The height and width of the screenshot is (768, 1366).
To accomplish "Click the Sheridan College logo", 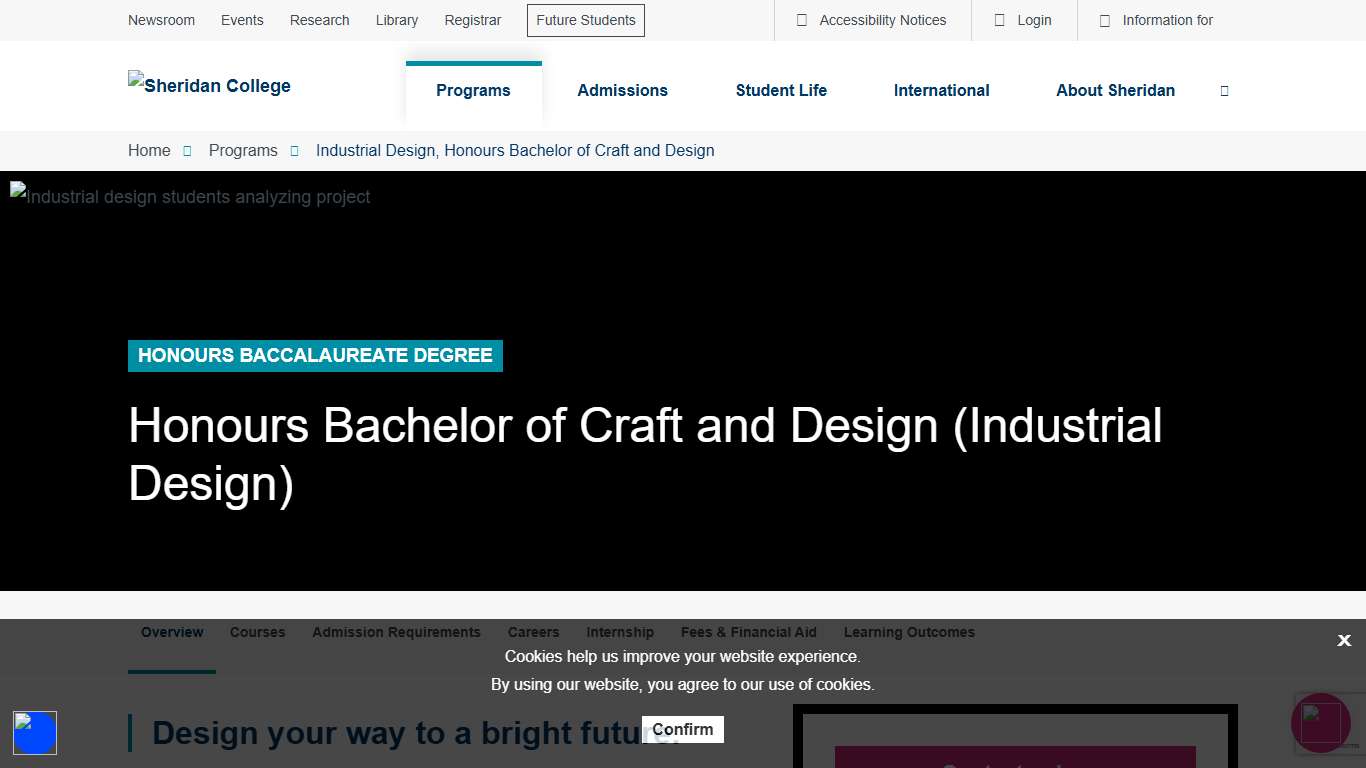I will [209, 85].
